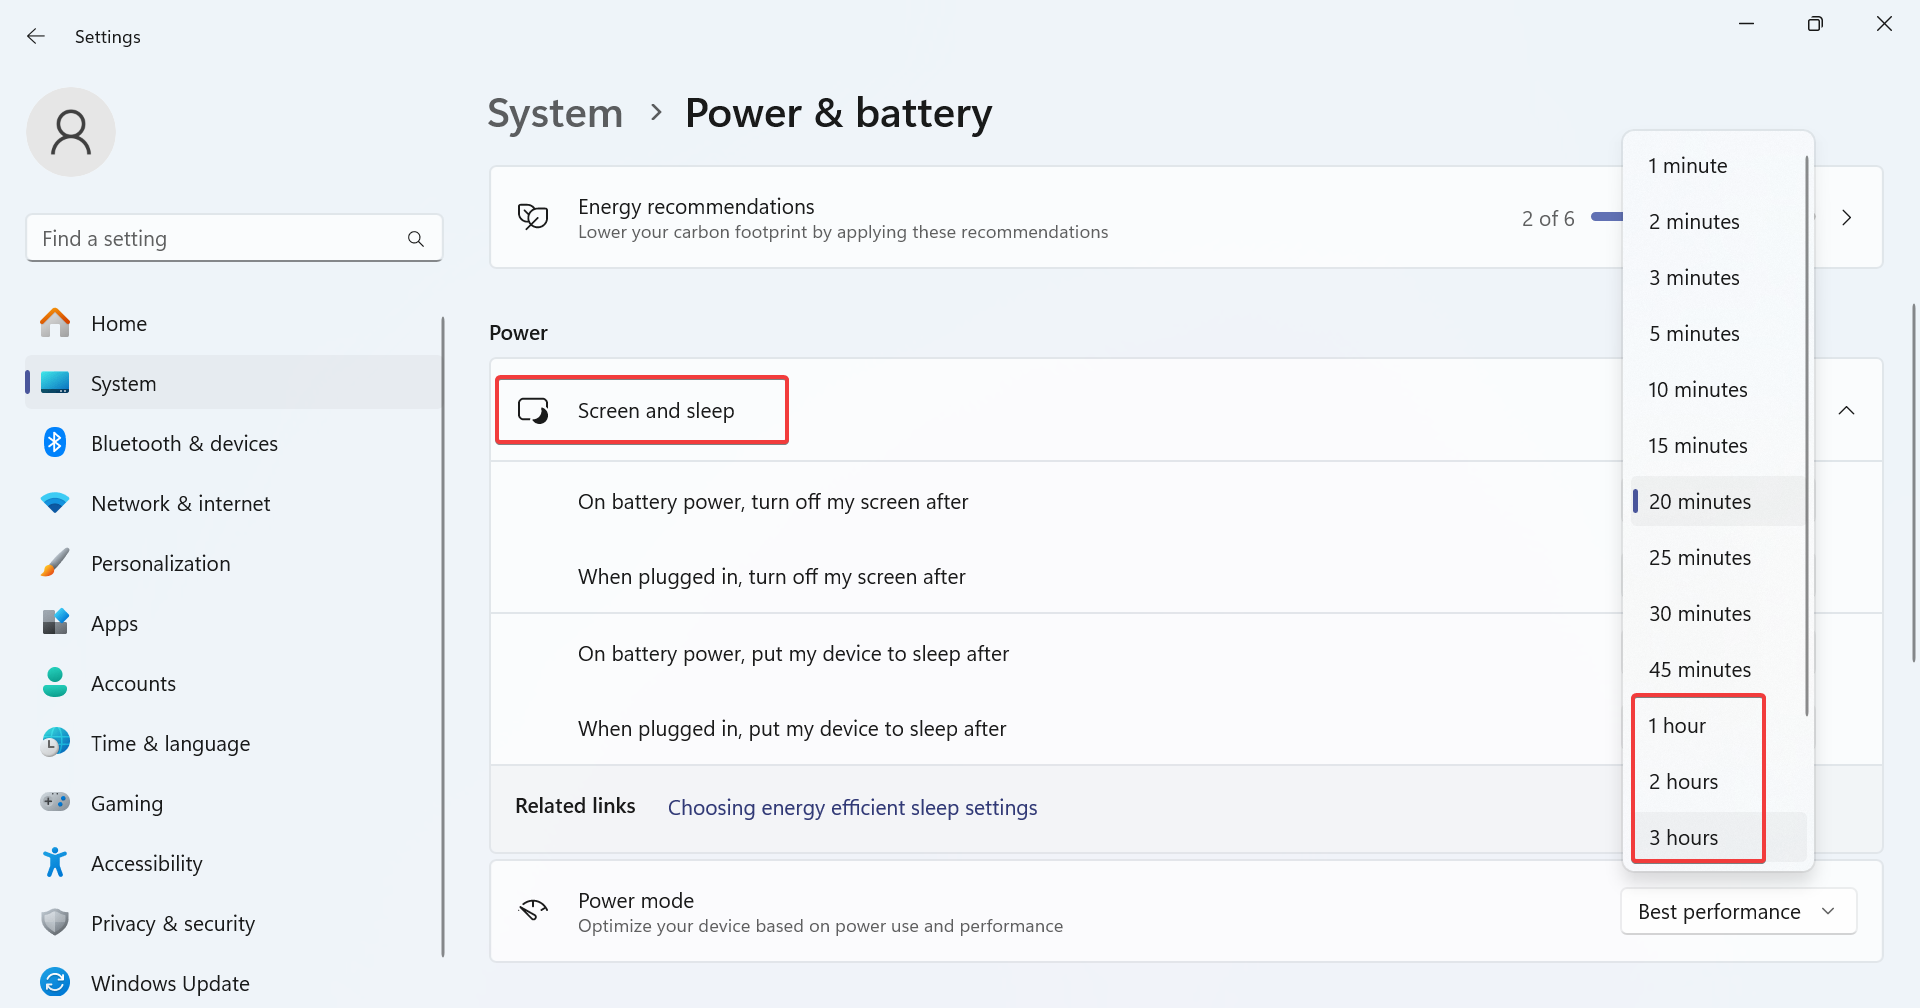1920x1008 pixels.
Task: Open Accounts settings
Action: point(233,683)
